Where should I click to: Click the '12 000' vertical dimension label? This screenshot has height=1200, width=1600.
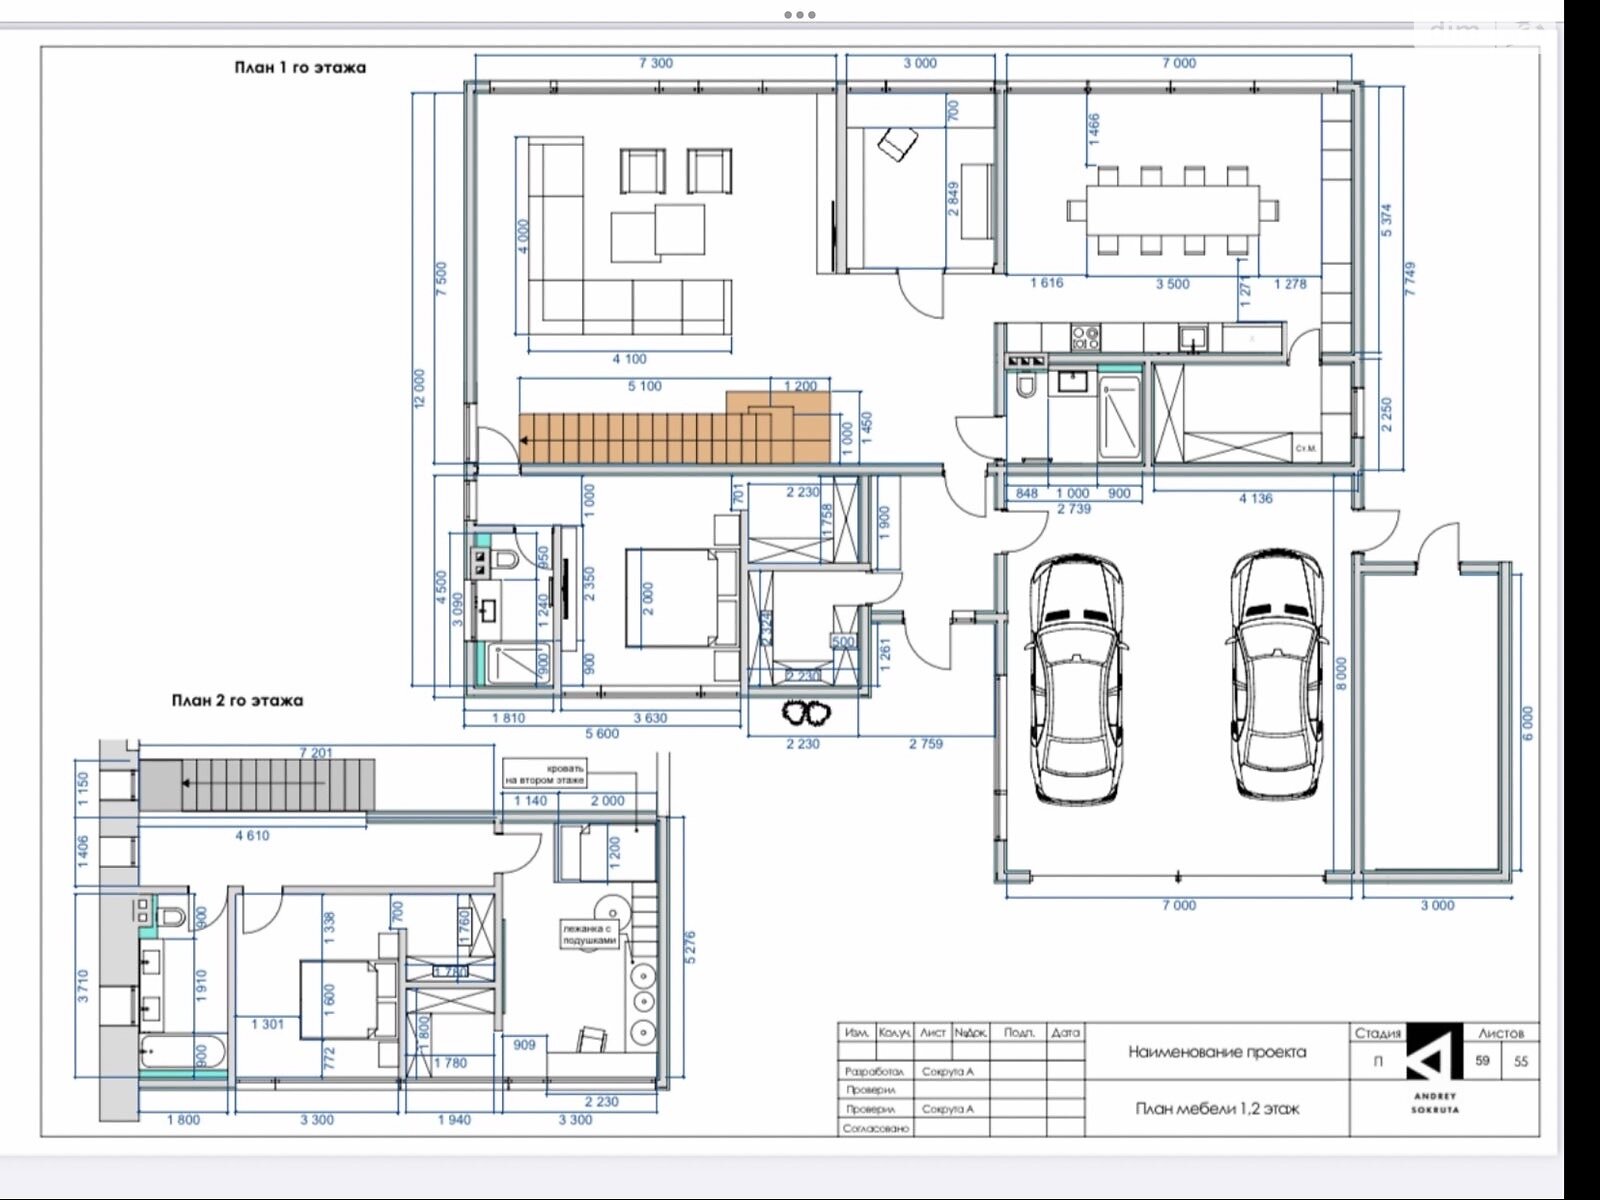click(x=419, y=389)
